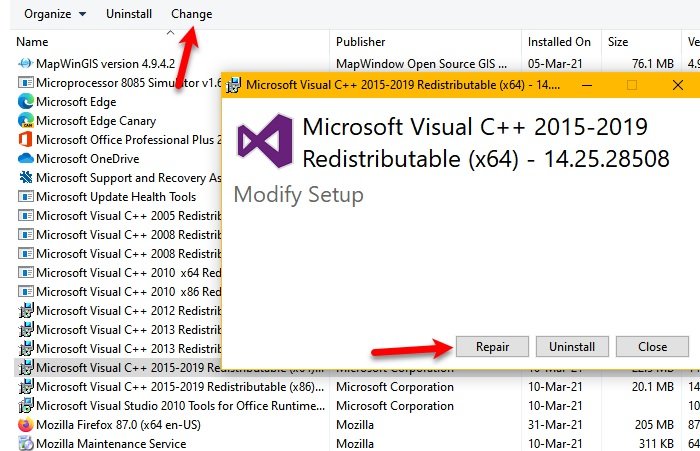This screenshot has width=700, height=451.
Task: Click the Microsoft Edge Canary icon
Action: 26,120
